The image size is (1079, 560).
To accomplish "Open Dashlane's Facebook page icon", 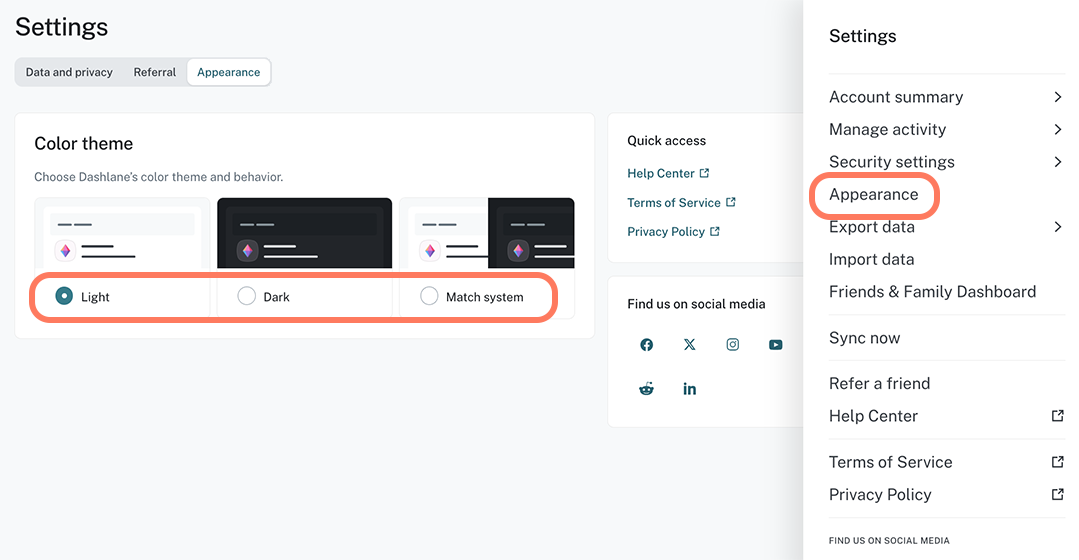I will [646, 345].
